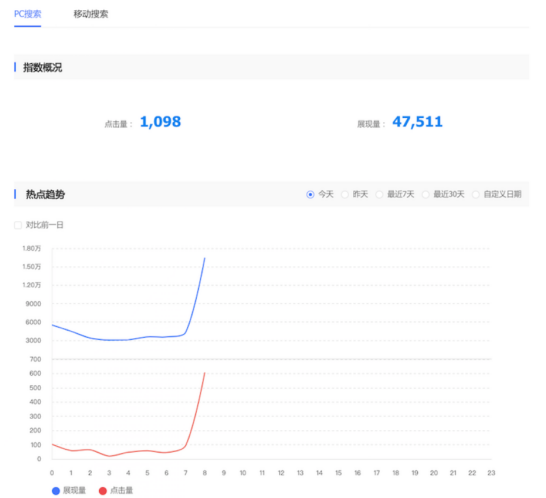Click y-axis label 9000
This screenshot has width=546, height=498.
(33, 304)
